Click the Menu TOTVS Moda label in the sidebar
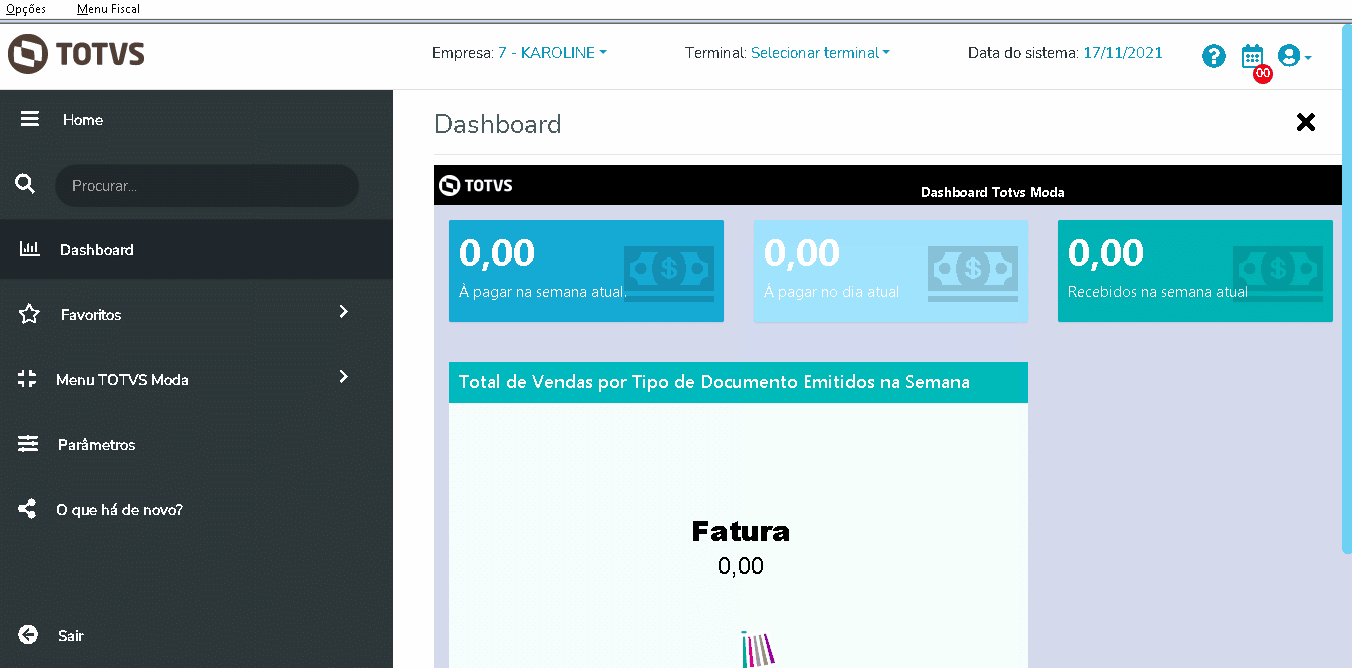1352x668 pixels. pos(122,380)
